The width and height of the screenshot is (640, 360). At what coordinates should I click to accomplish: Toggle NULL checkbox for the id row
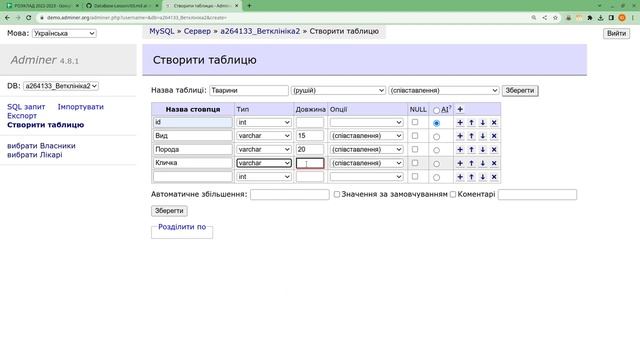[x=415, y=122]
